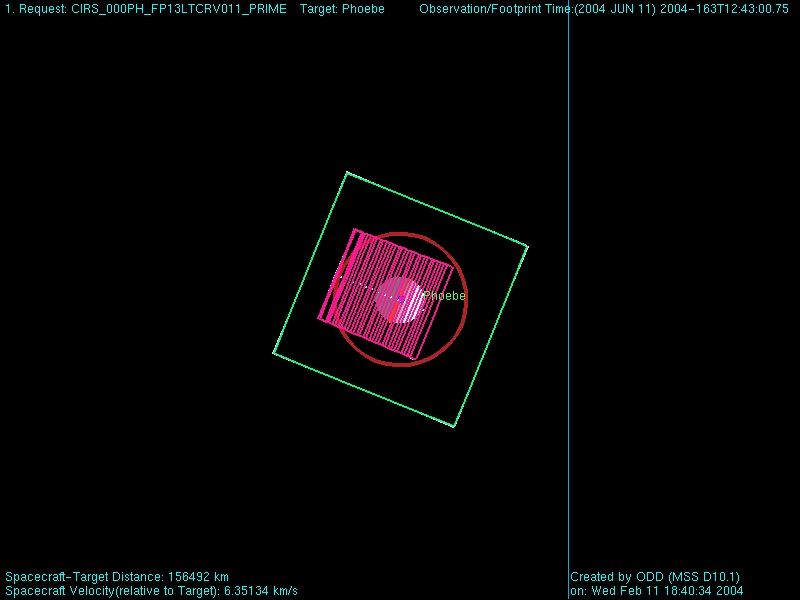This screenshot has width=800, height=600.
Task: Click the Spacecraft Velocity readout
Action: pos(151,591)
